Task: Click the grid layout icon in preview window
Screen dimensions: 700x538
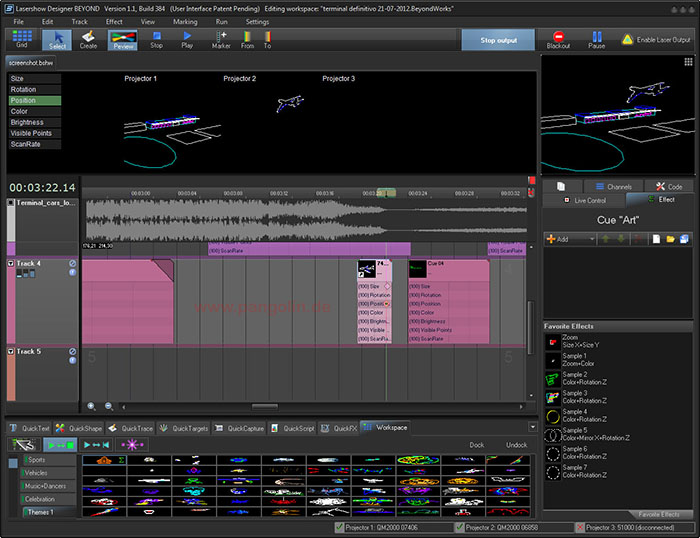Action: coord(688,62)
